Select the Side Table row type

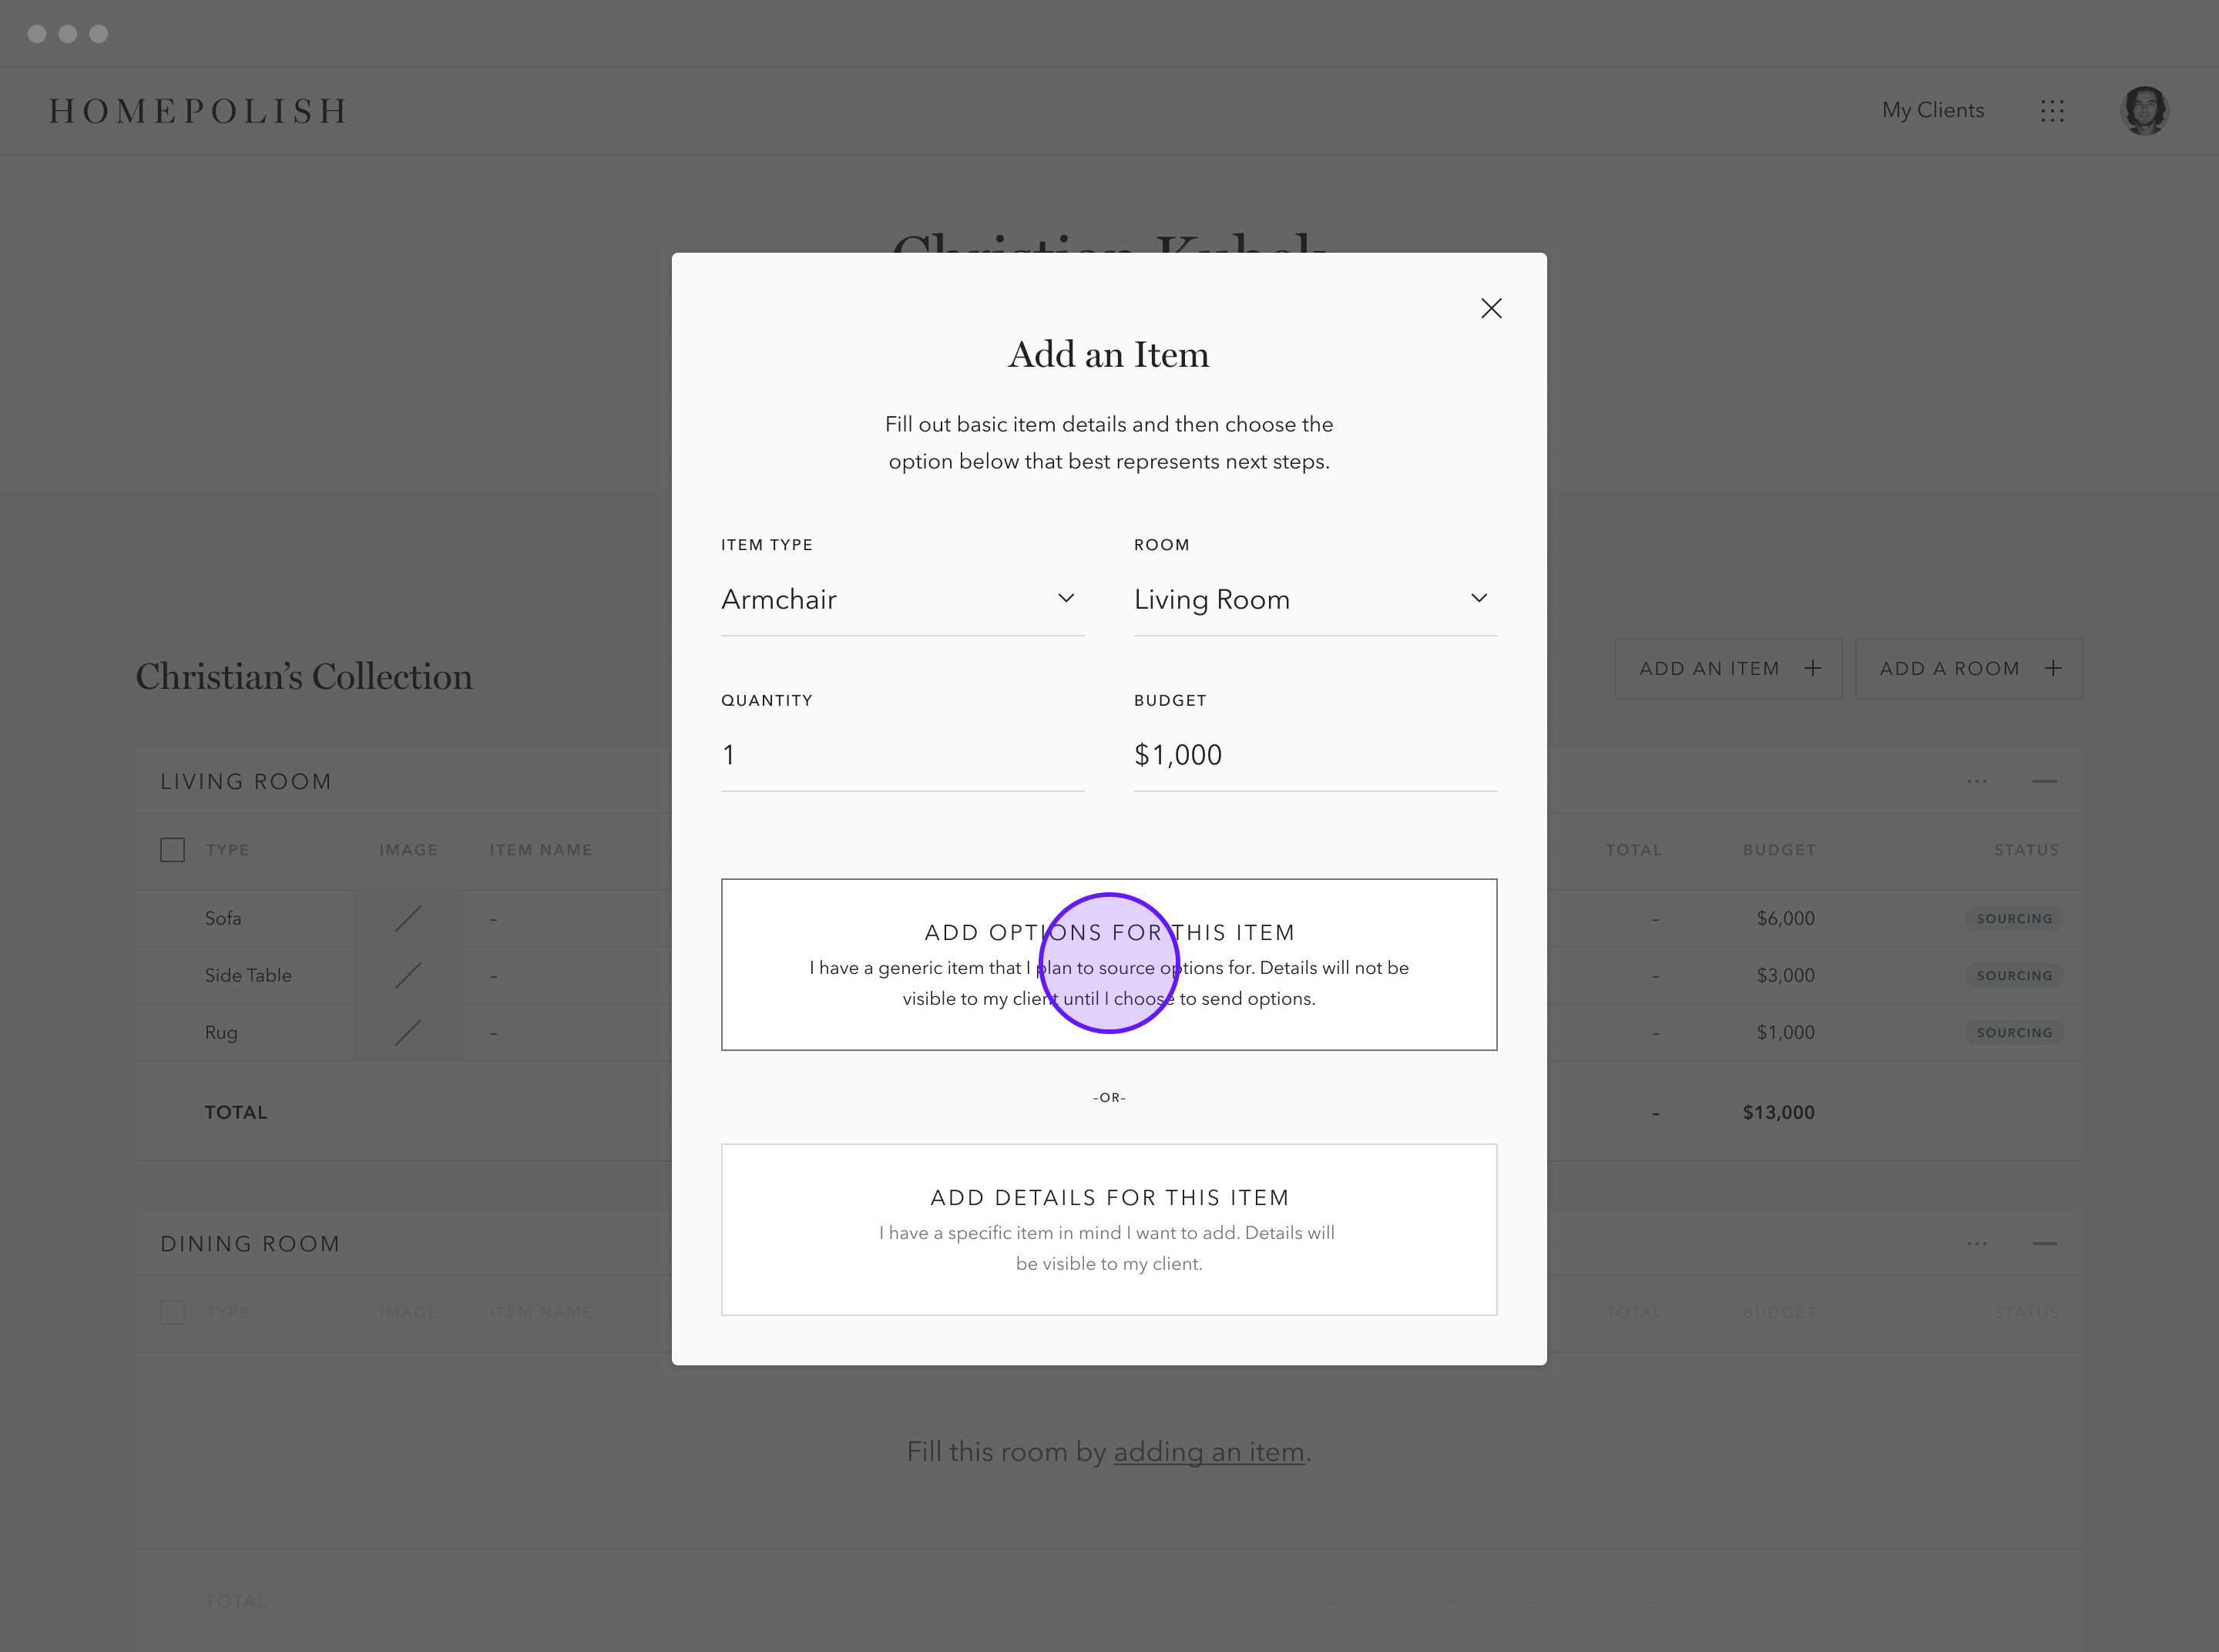pyautogui.click(x=248, y=975)
